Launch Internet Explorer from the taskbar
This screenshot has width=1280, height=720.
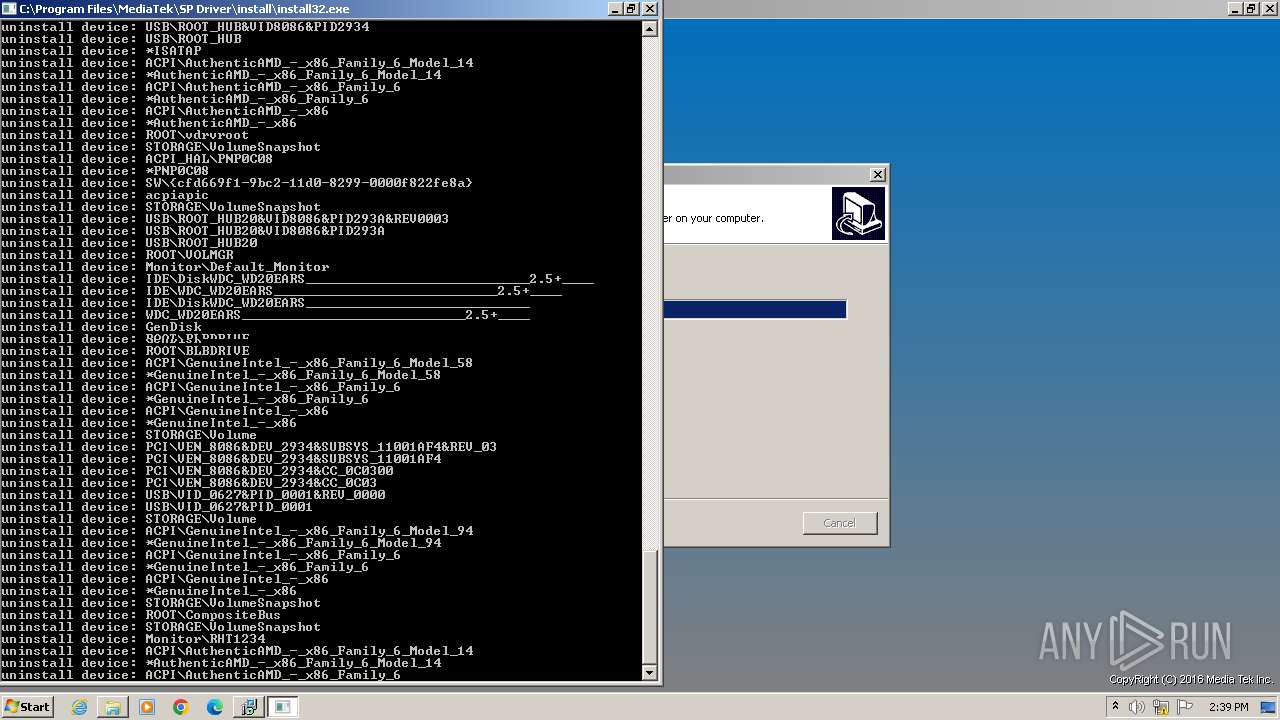point(80,707)
